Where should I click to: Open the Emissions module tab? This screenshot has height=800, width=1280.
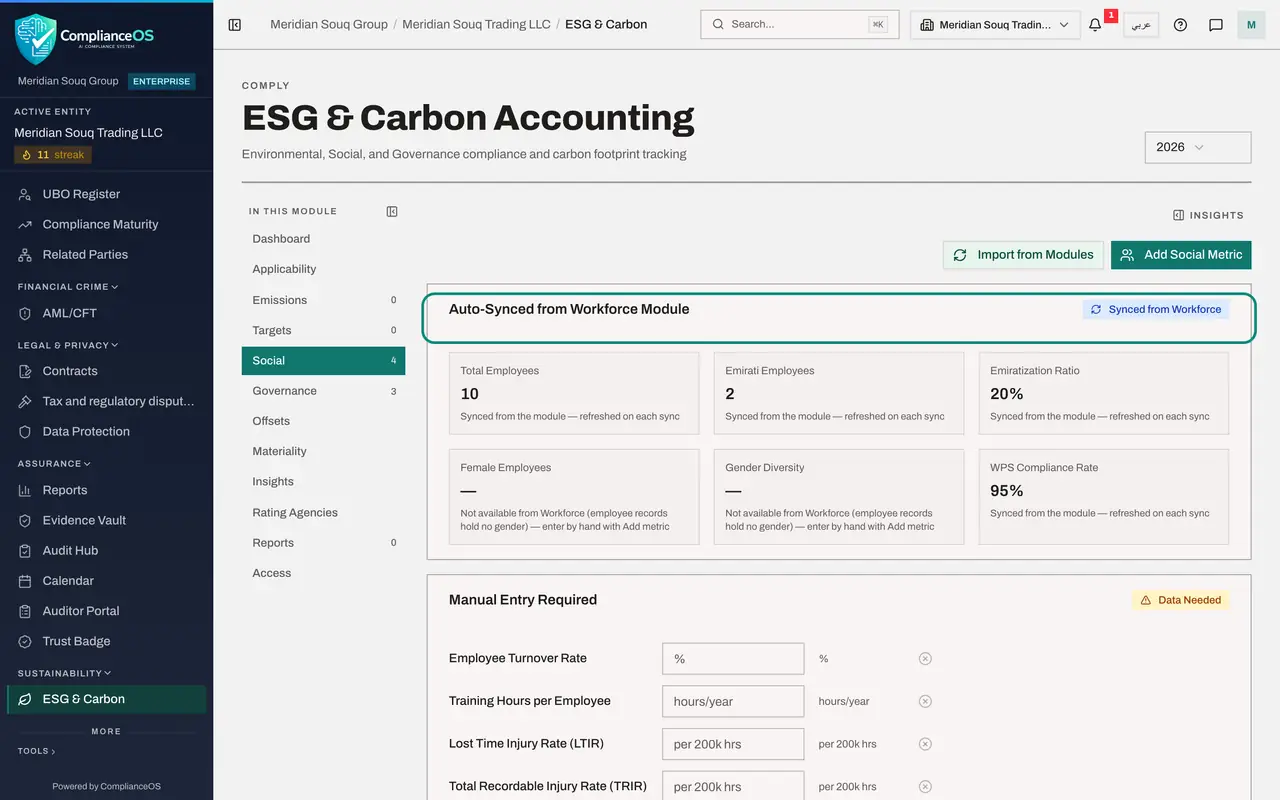pyautogui.click(x=323, y=300)
